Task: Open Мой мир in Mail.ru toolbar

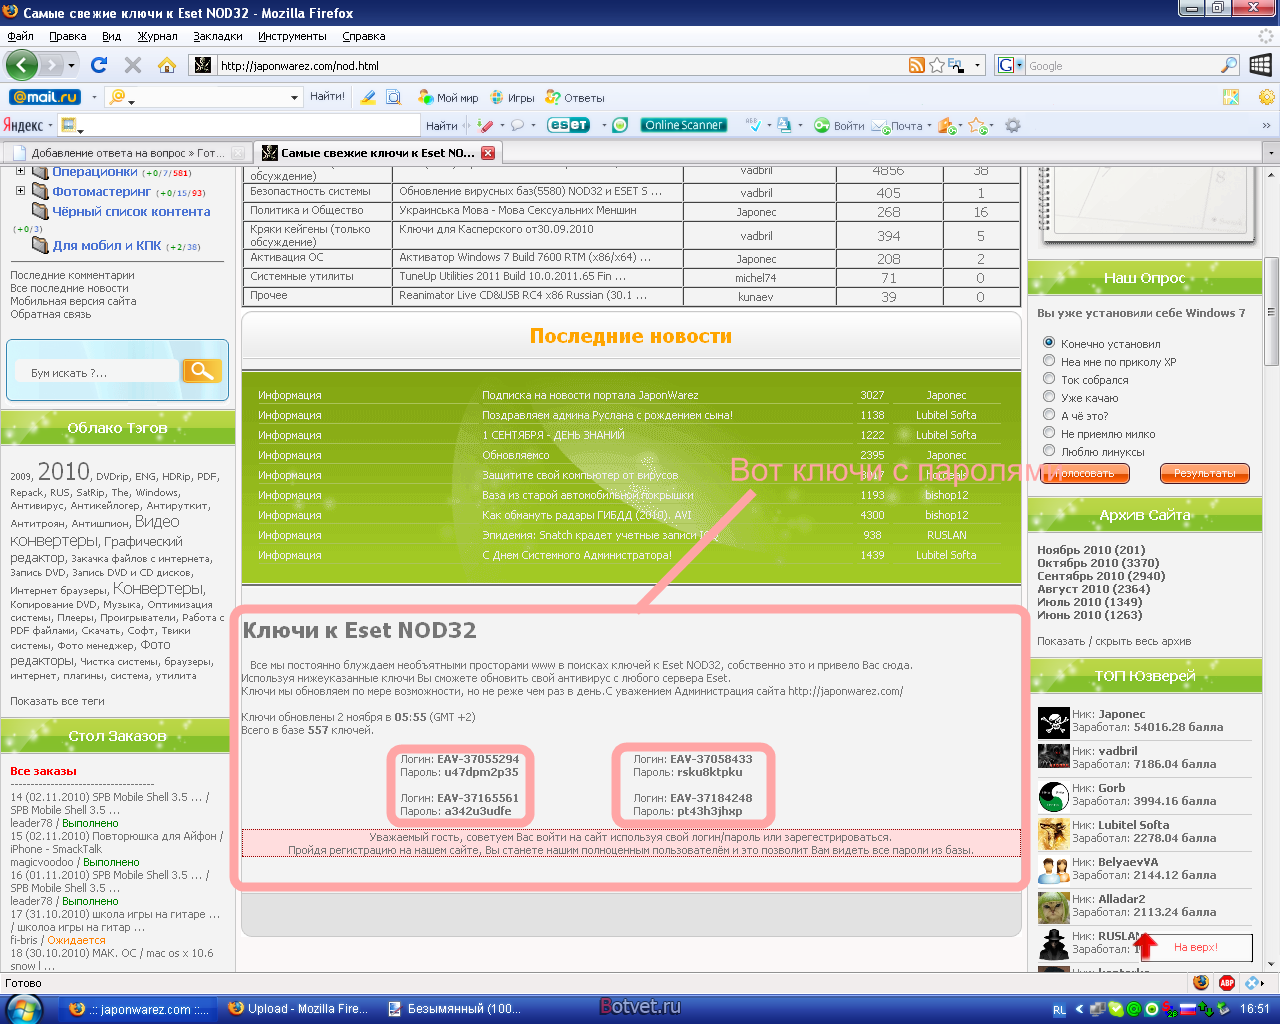Action: (448, 98)
